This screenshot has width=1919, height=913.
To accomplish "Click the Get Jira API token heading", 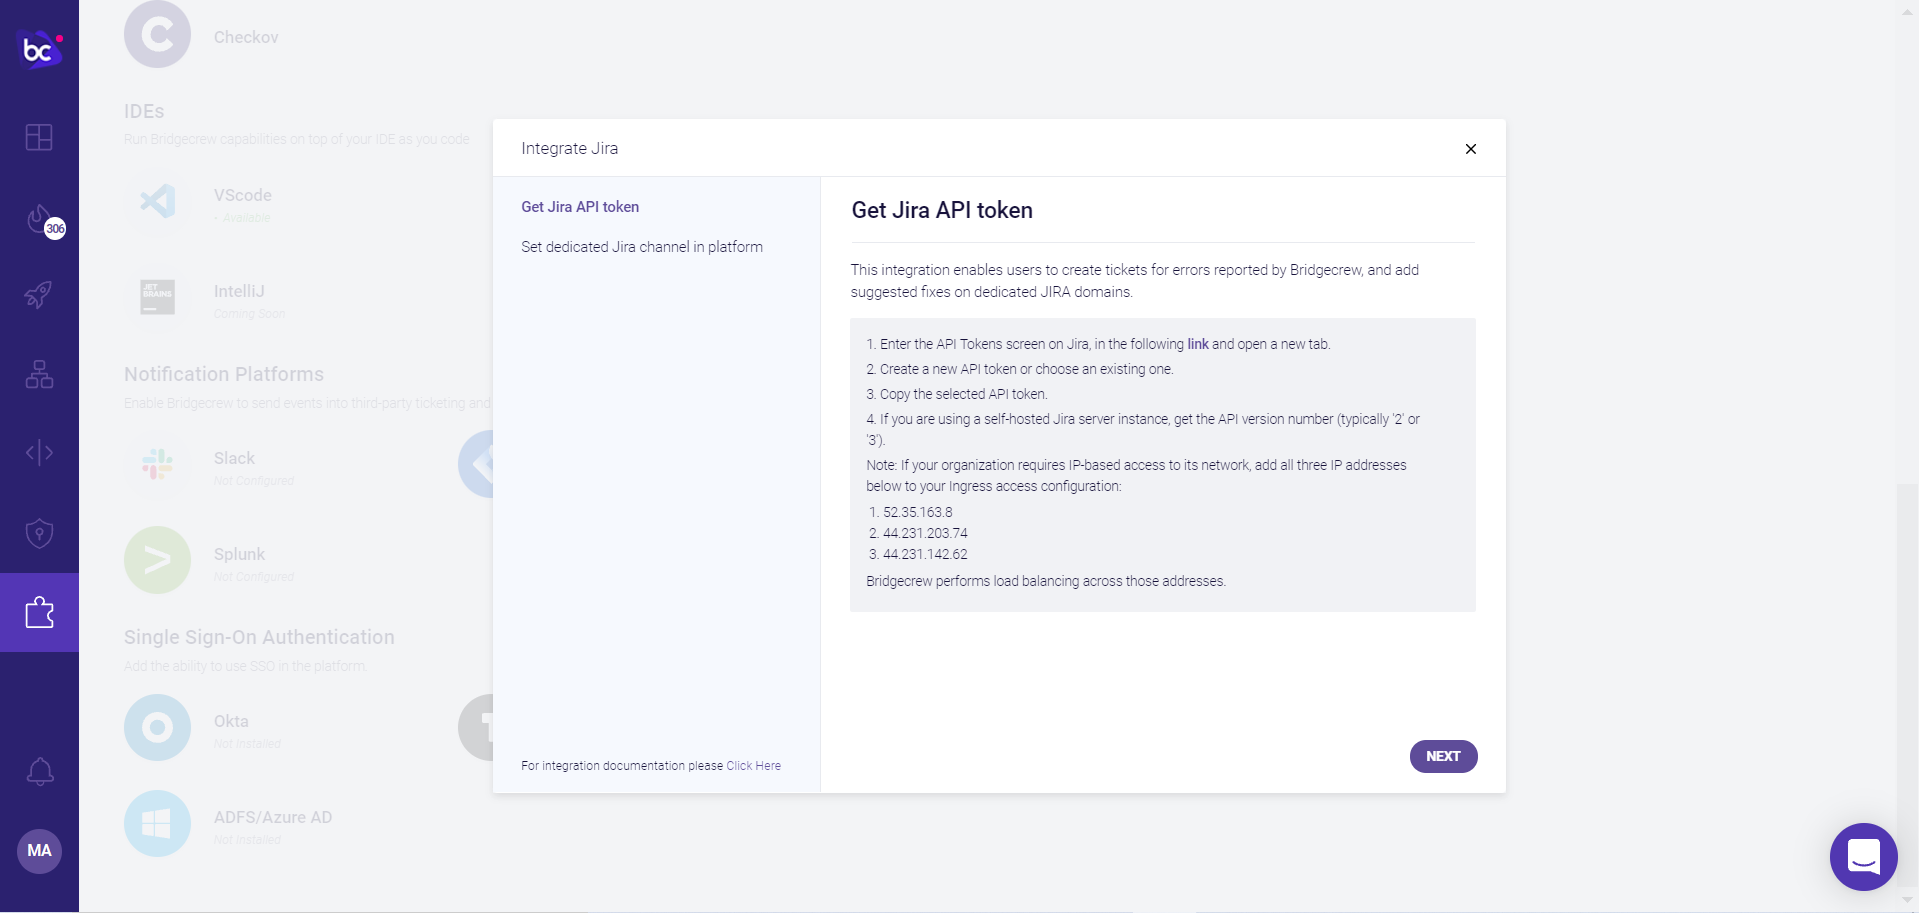I will coord(942,210).
